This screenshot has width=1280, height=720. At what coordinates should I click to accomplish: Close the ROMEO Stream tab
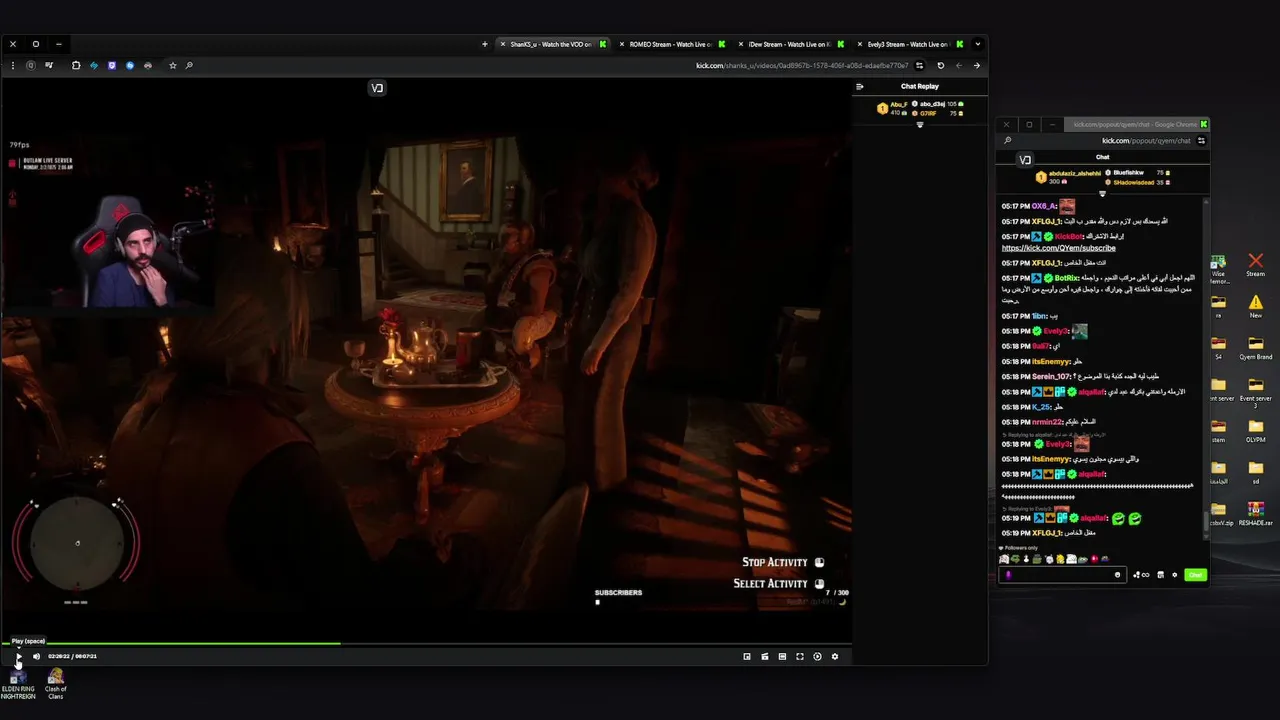tap(622, 44)
